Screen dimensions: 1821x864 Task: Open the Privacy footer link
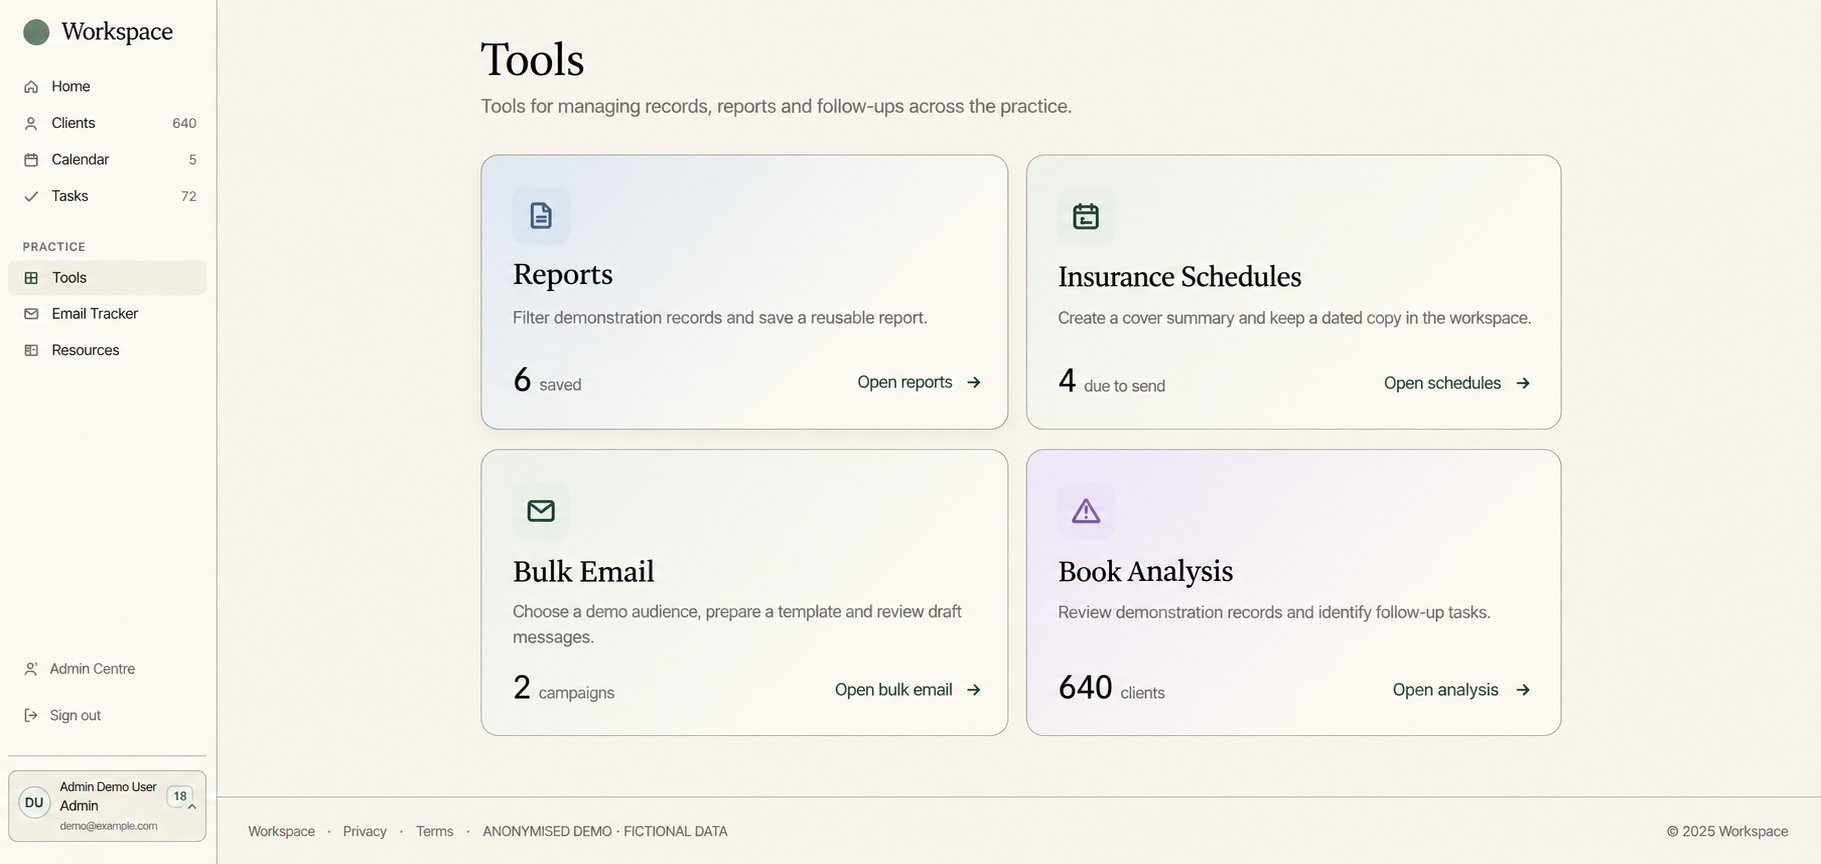coord(365,831)
